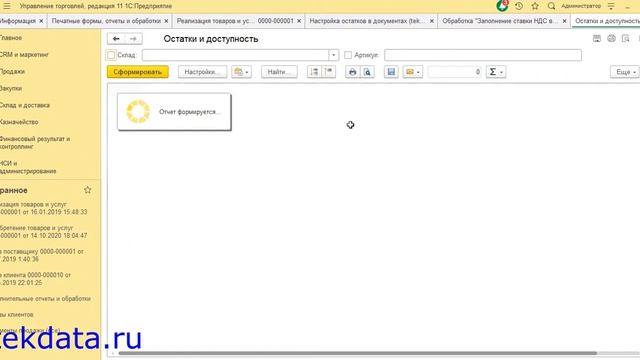The height and width of the screenshot is (360, 640).
Task: Close the Печатные формы tab
Action: pyautogui.click(x=166, y=21)
